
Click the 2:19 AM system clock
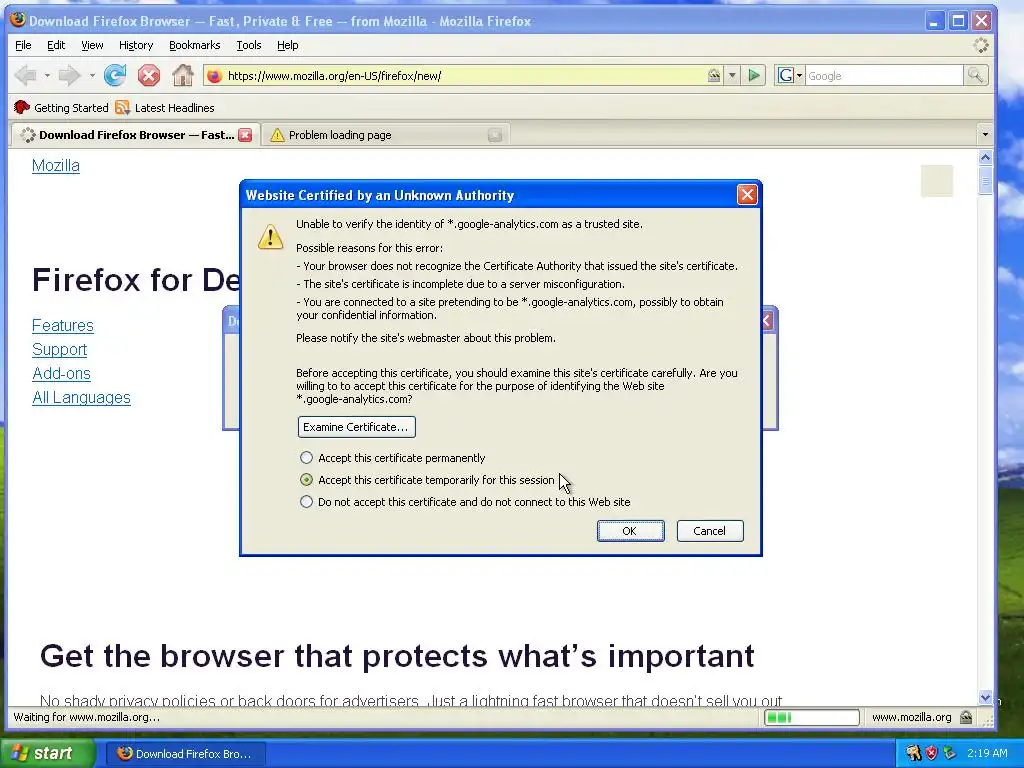987,754
